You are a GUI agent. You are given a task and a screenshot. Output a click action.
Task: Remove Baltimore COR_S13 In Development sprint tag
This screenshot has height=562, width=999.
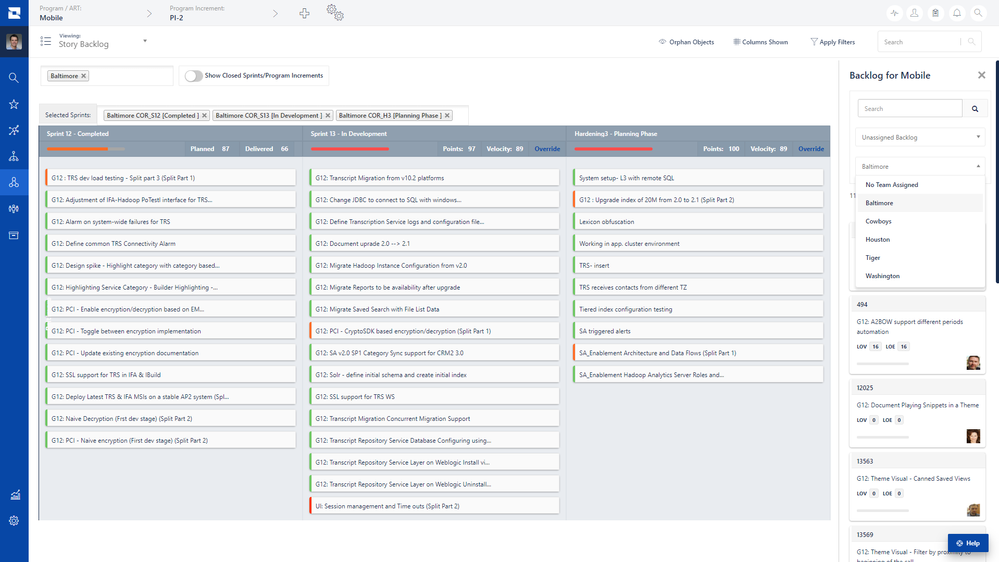328,115
